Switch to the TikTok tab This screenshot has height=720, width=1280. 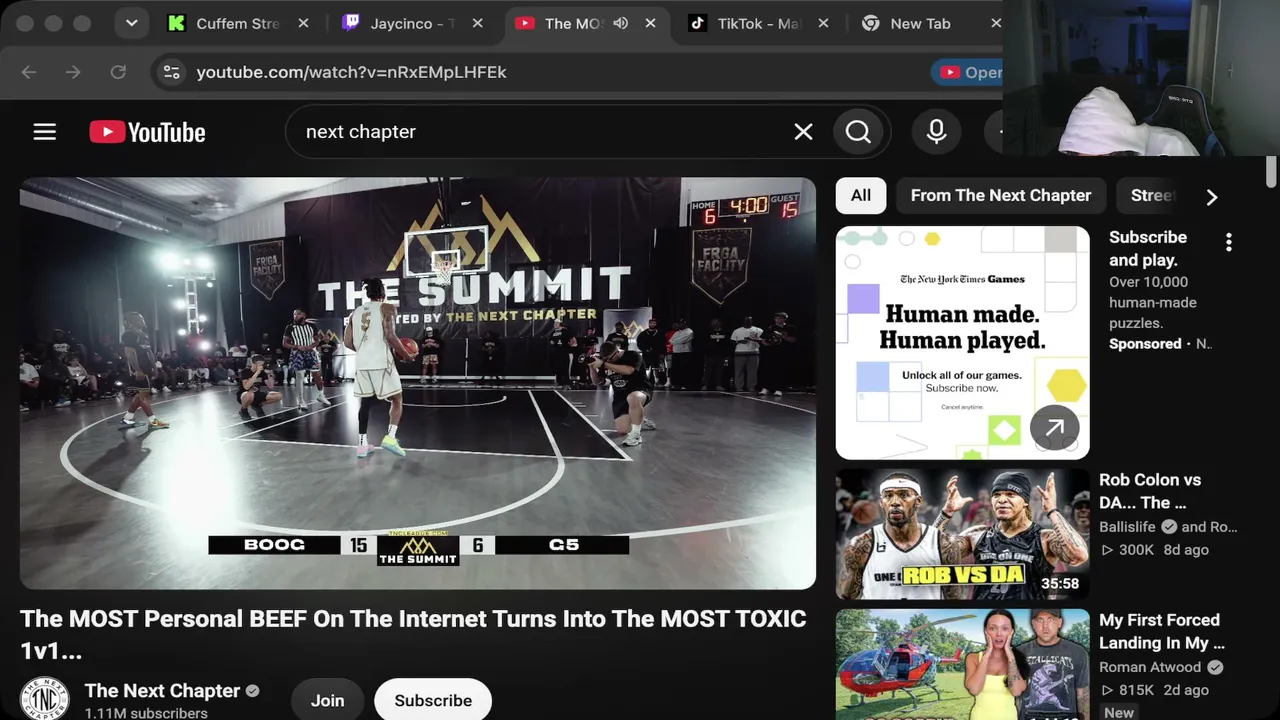(x=759, y=23)
